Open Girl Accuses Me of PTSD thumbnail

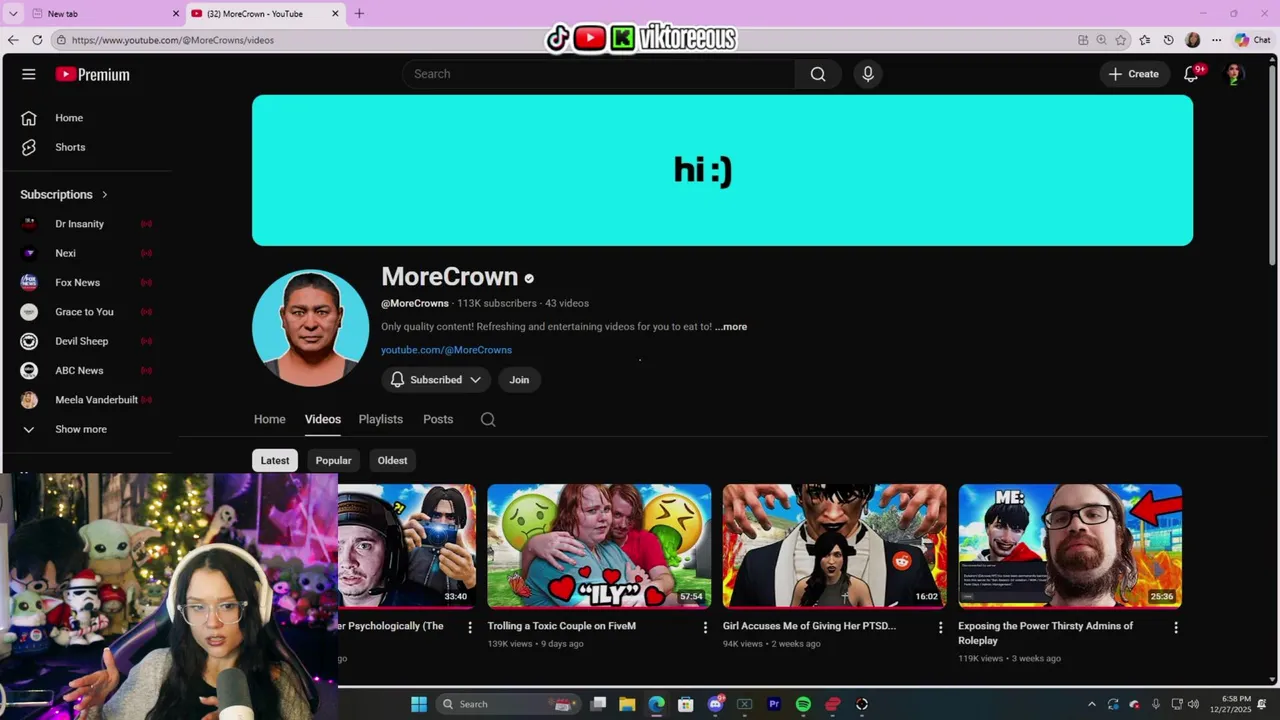tap(835, 546)
